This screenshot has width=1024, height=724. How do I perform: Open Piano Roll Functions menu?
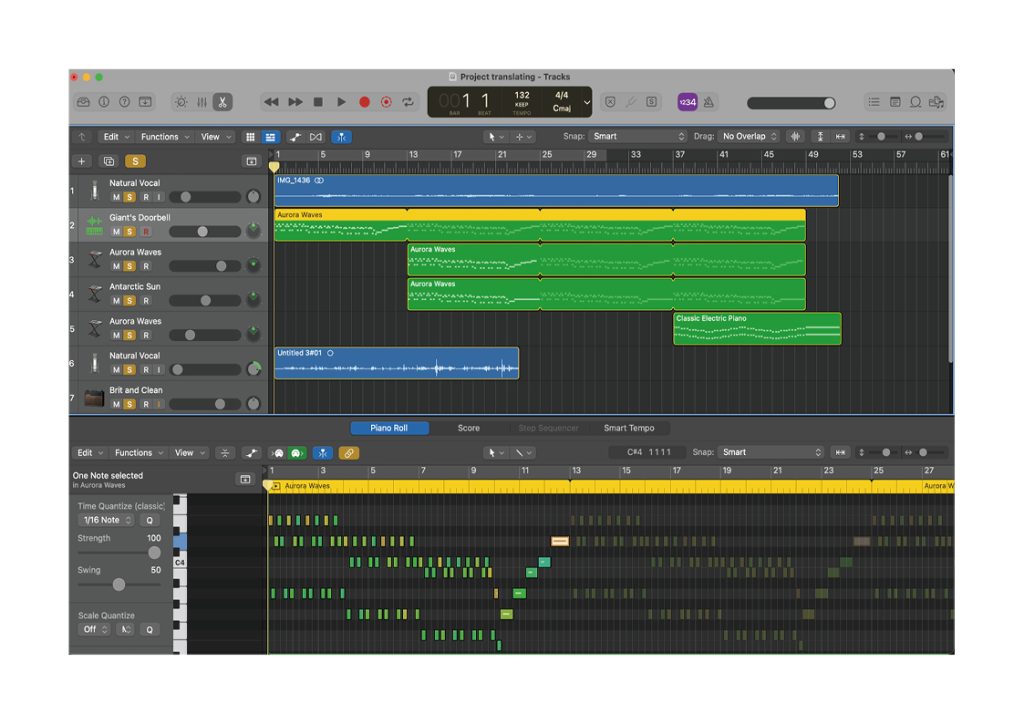tap(138, 452)
